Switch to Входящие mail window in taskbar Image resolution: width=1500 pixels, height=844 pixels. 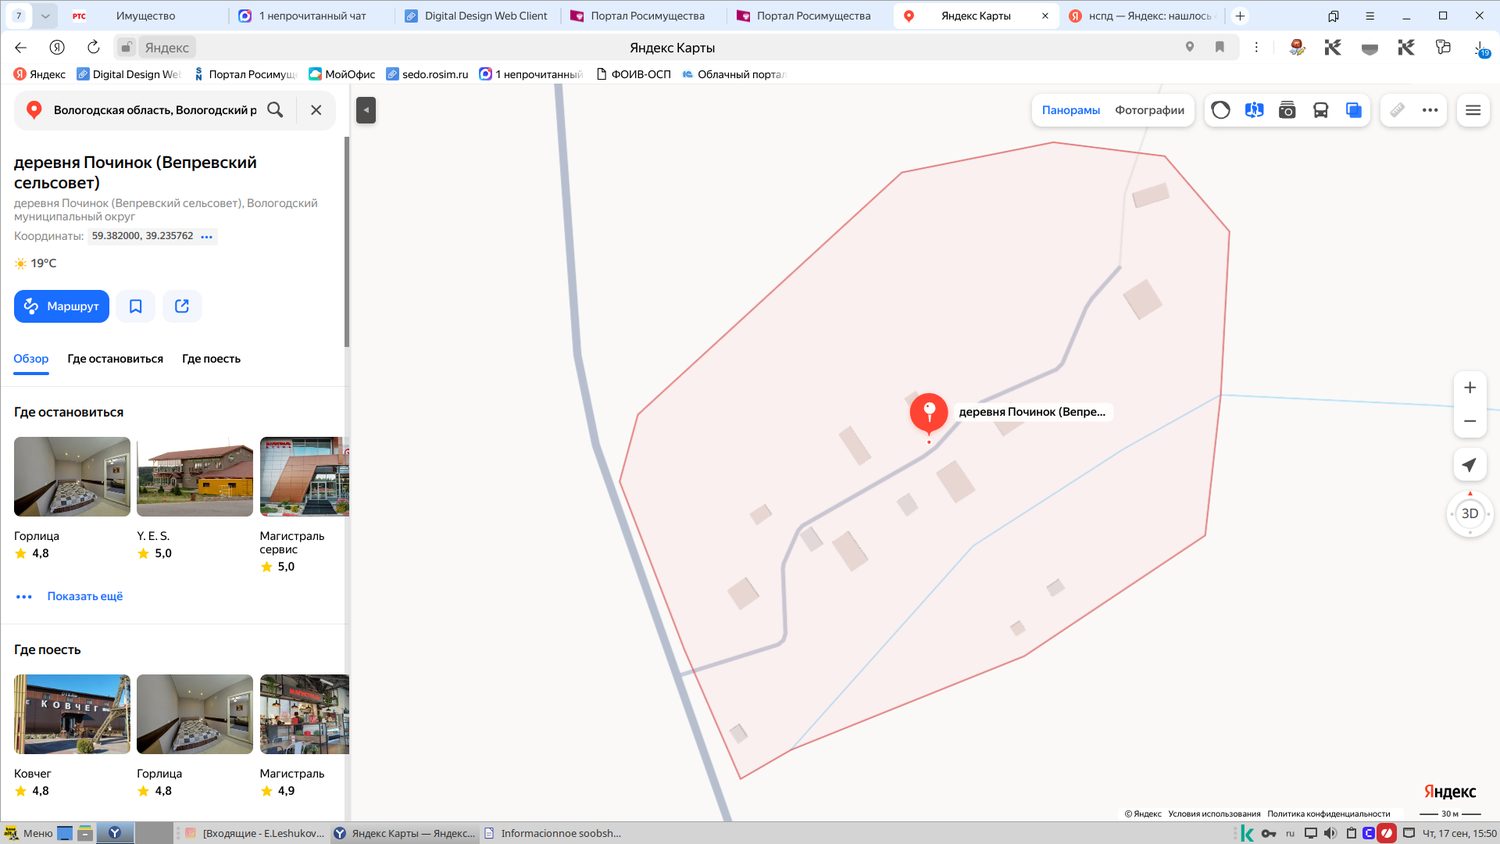[254, 833]
